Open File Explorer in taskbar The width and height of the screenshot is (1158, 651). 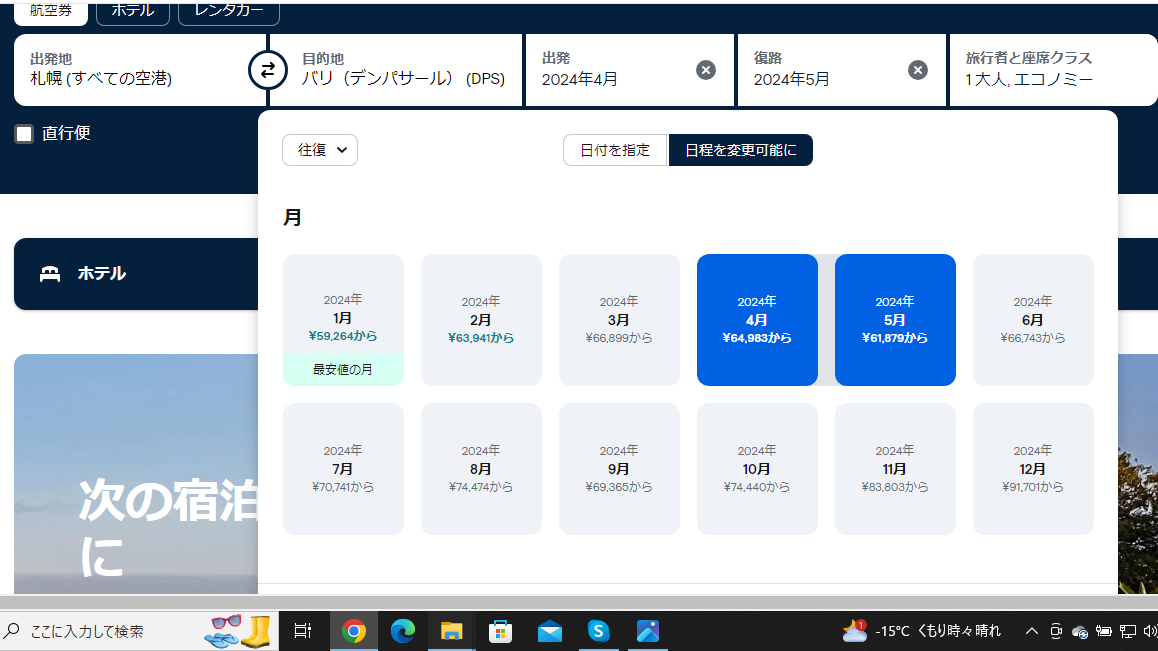(452, 631)
